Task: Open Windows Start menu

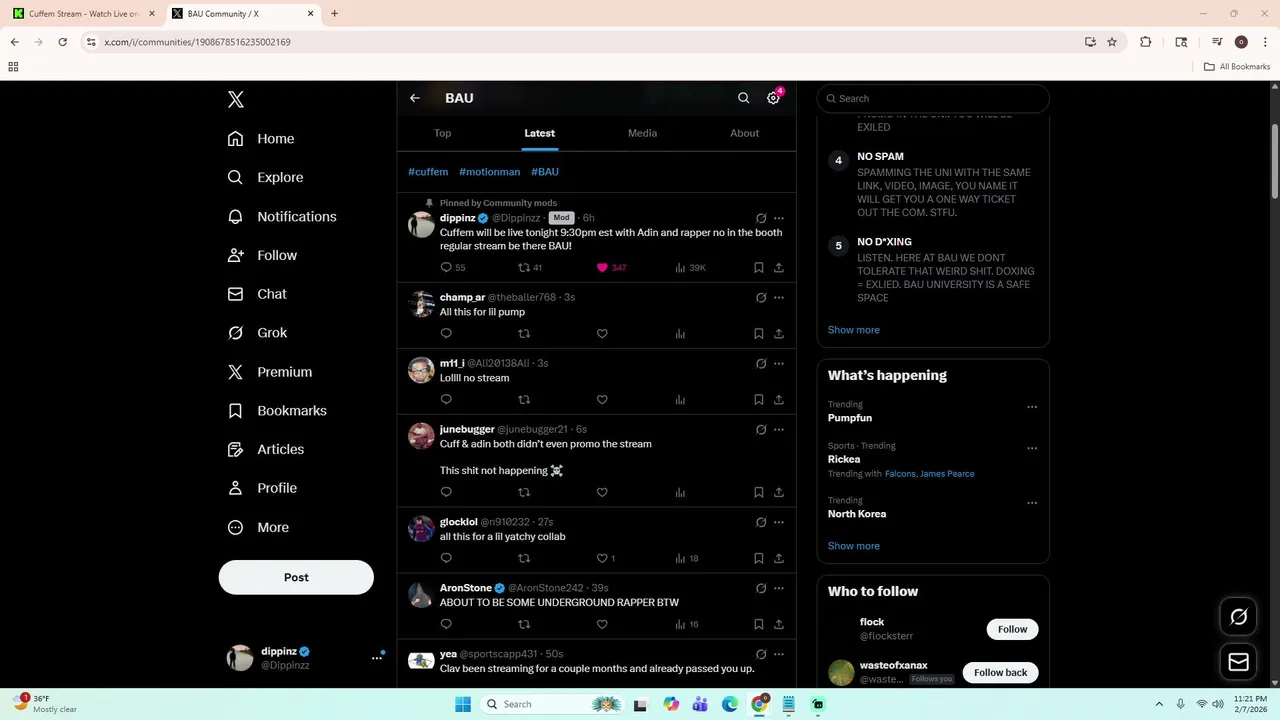Action: (463, 704)
